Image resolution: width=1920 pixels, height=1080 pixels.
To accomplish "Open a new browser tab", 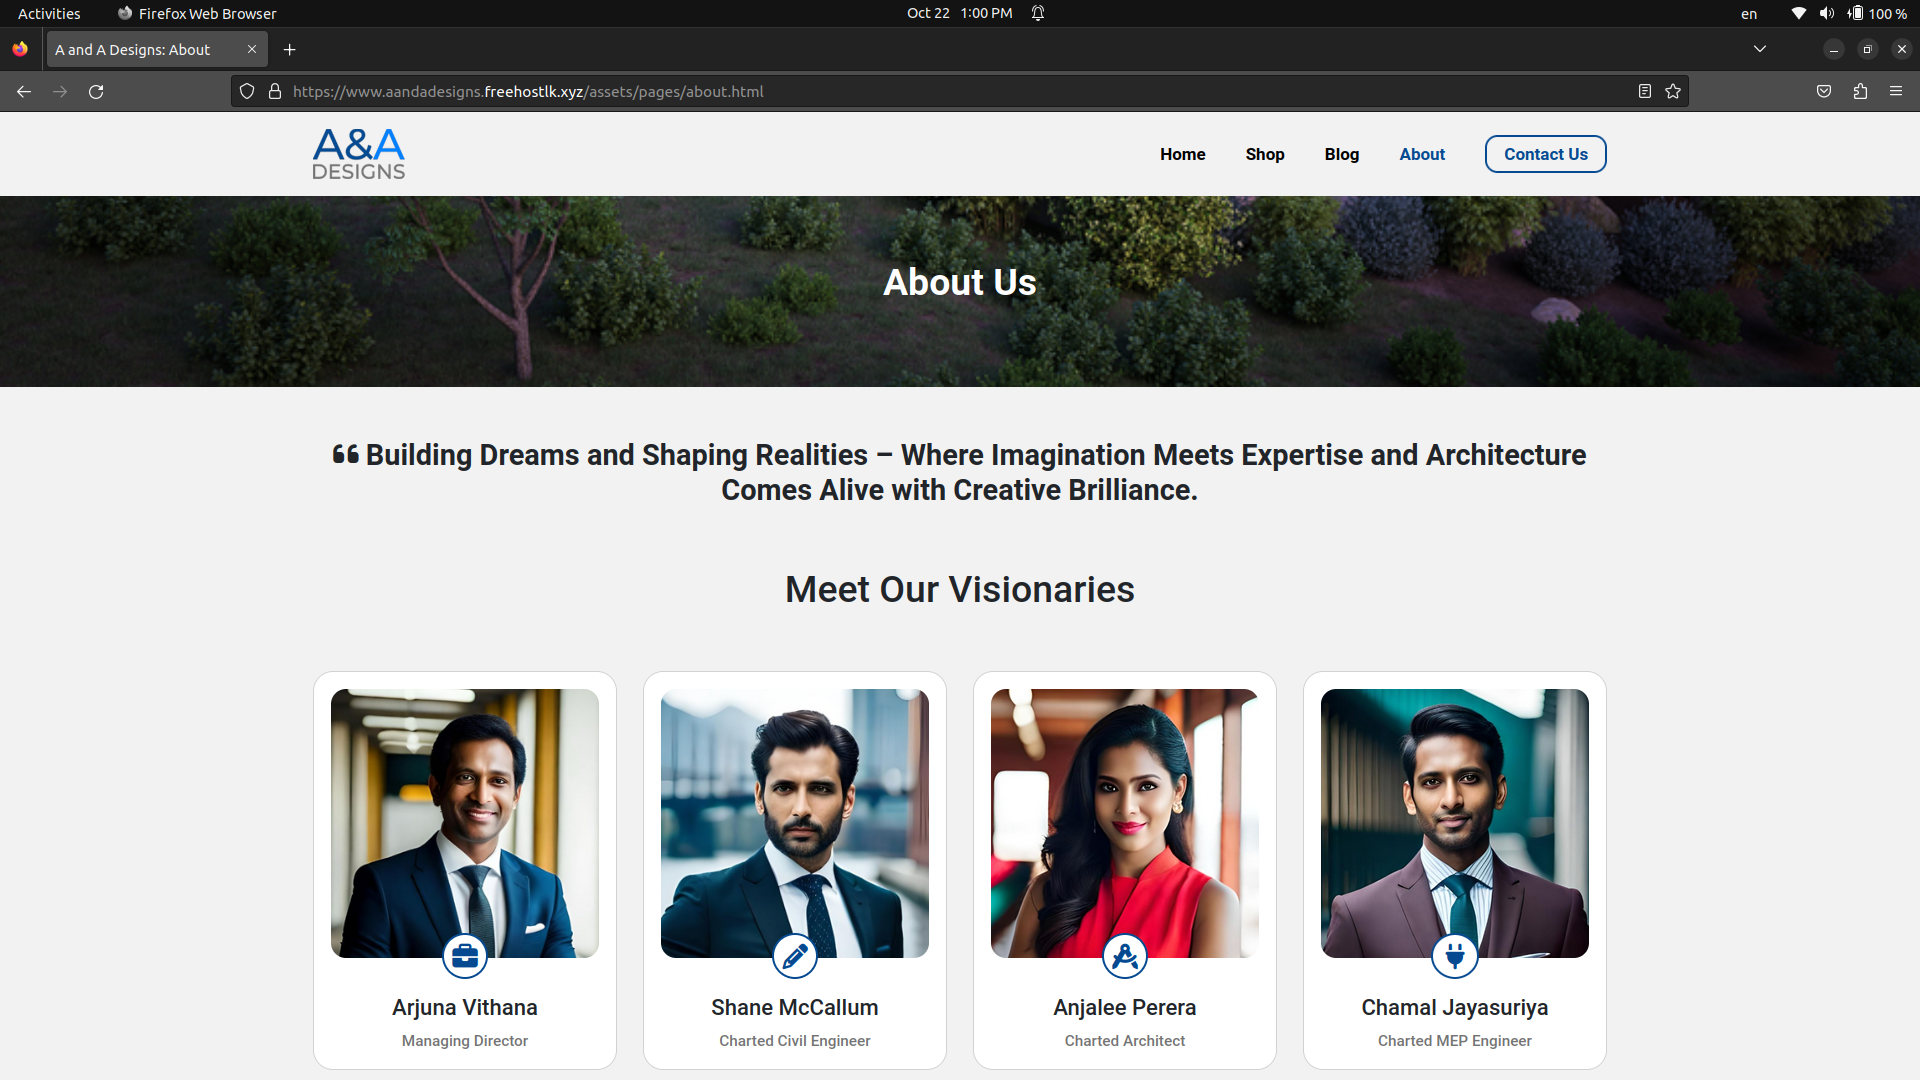I will (x=290, y=49).
